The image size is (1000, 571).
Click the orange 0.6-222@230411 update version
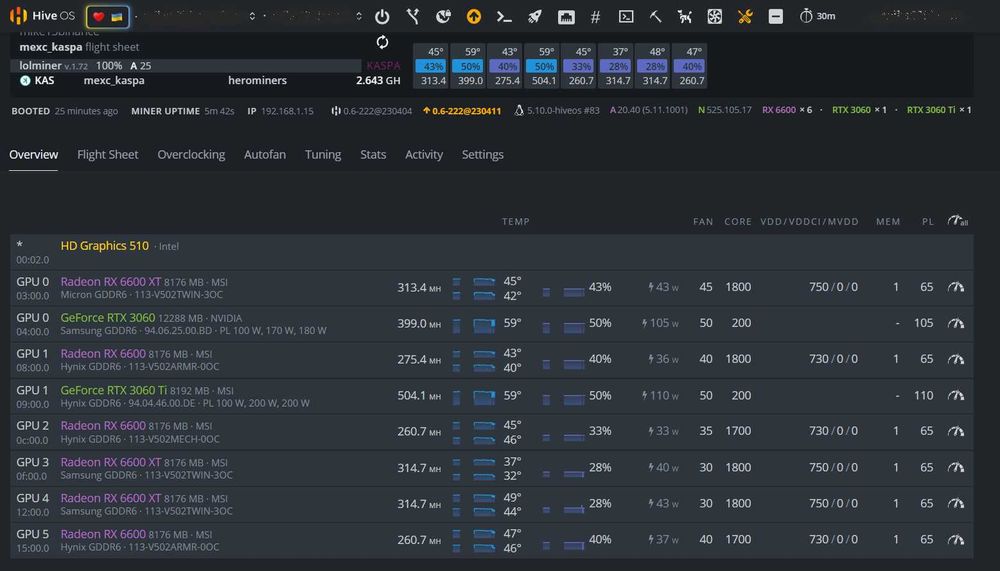[463, 111]
